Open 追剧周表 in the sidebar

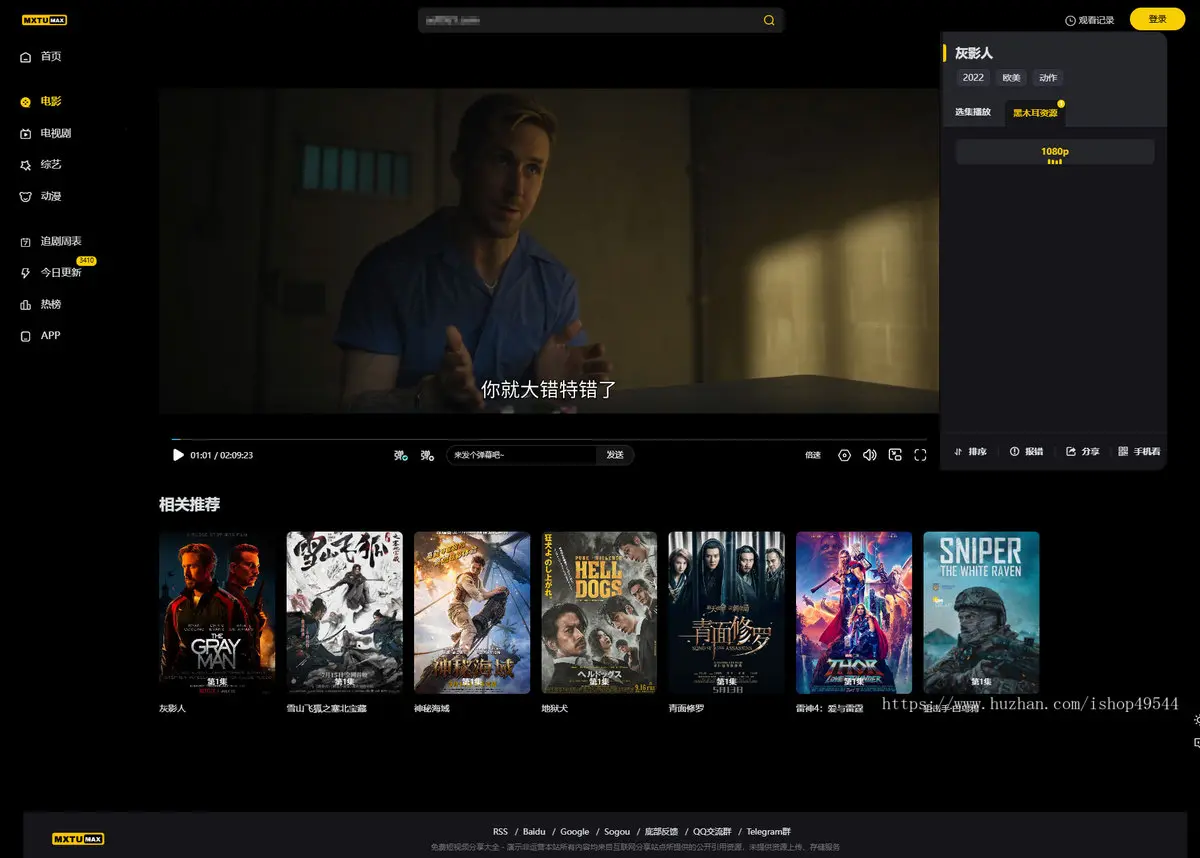click(51, 241)
